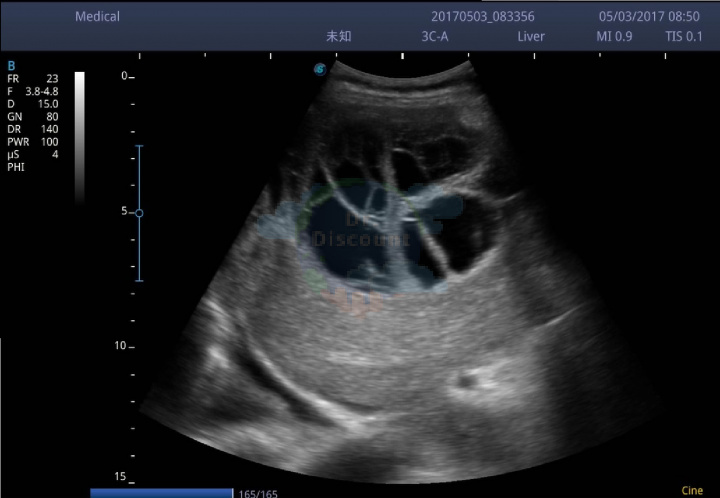Toggle the PHI harmonic imaging indicator
720x498 pixels.
[16, 167]
